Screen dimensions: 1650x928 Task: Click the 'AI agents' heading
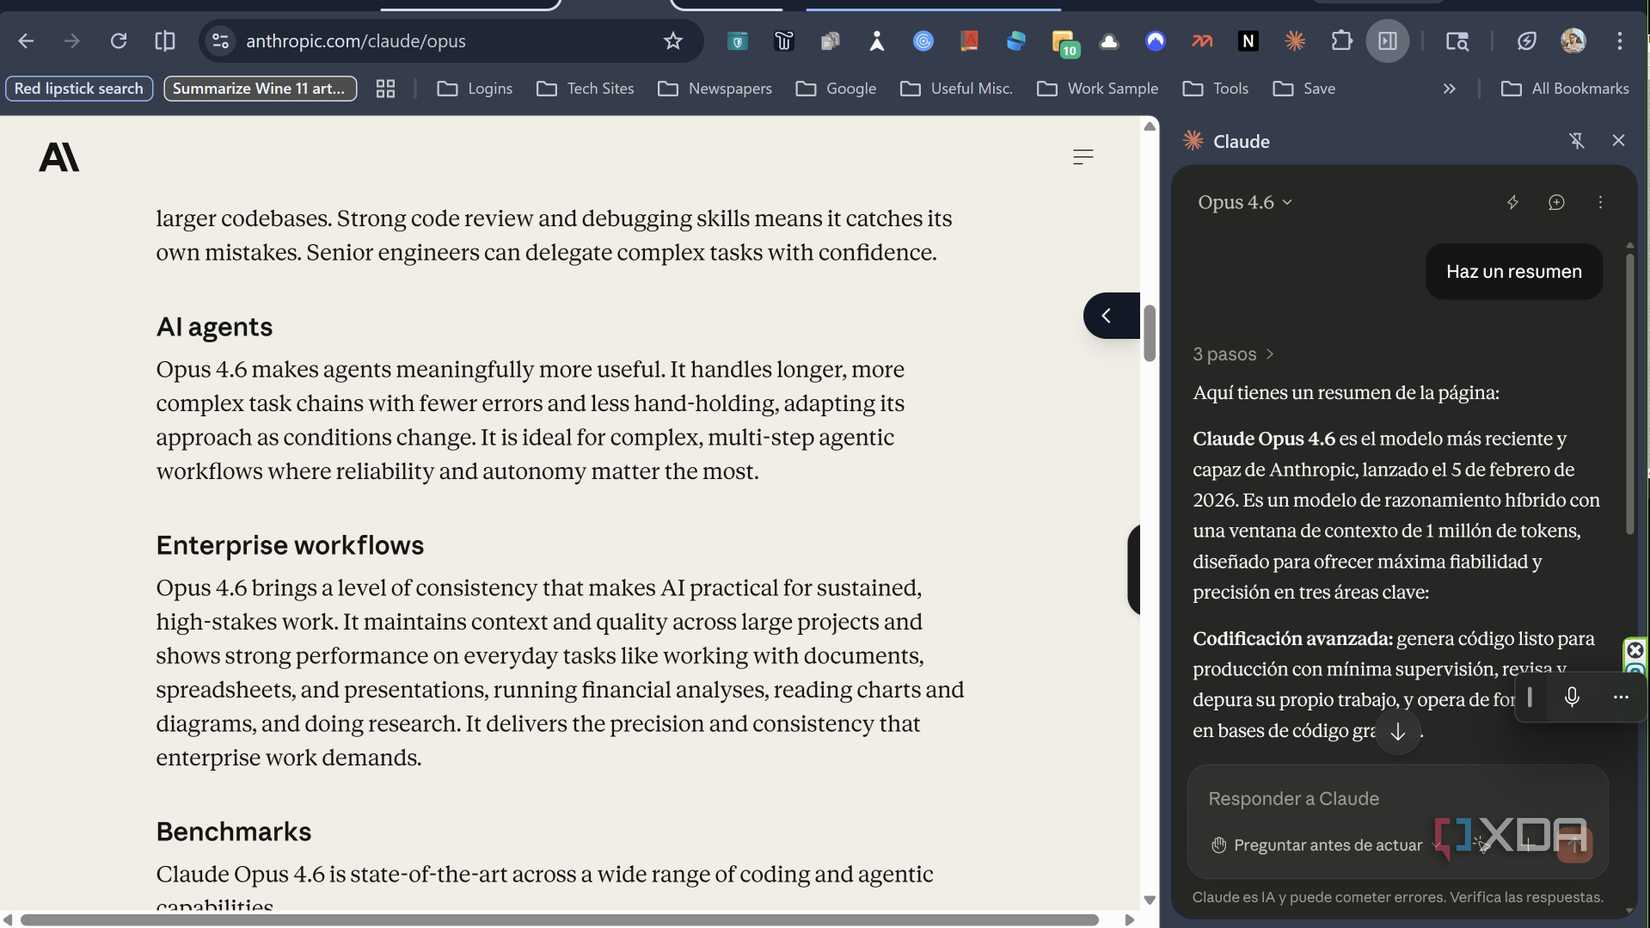[x=214, y=327]
